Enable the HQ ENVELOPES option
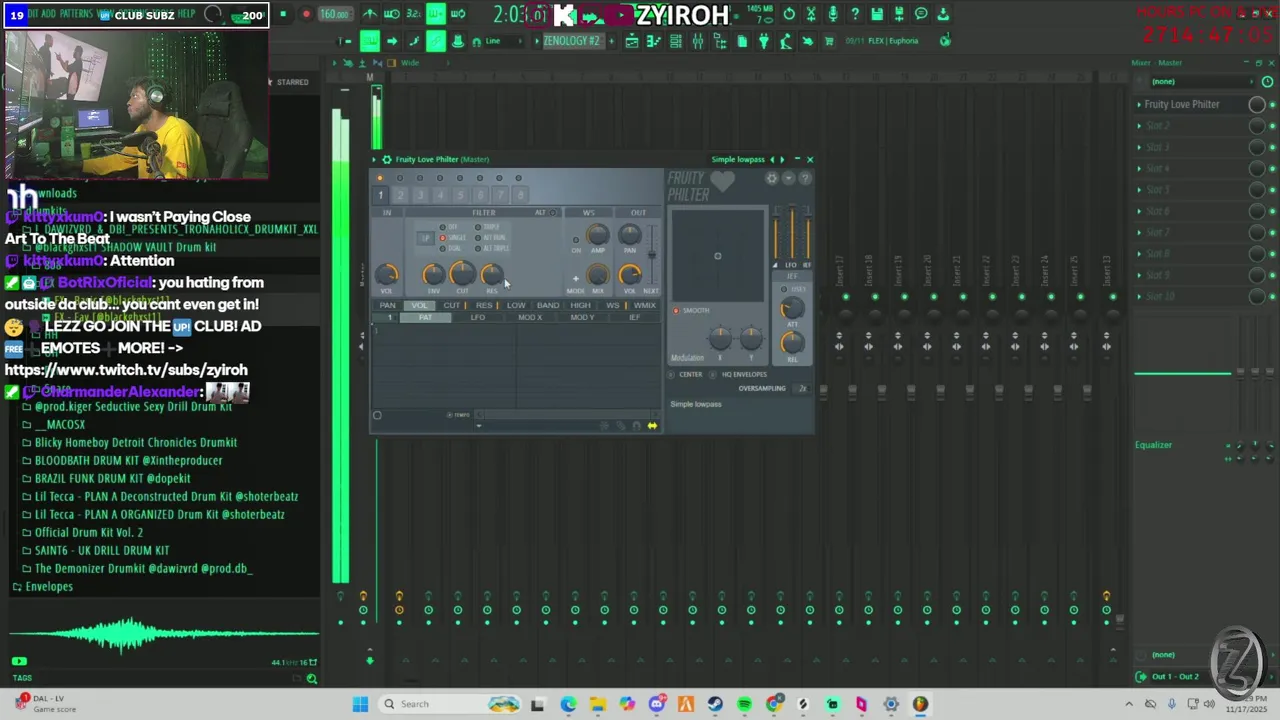Viewport: 1280px width, 720px height. [712, 375]
